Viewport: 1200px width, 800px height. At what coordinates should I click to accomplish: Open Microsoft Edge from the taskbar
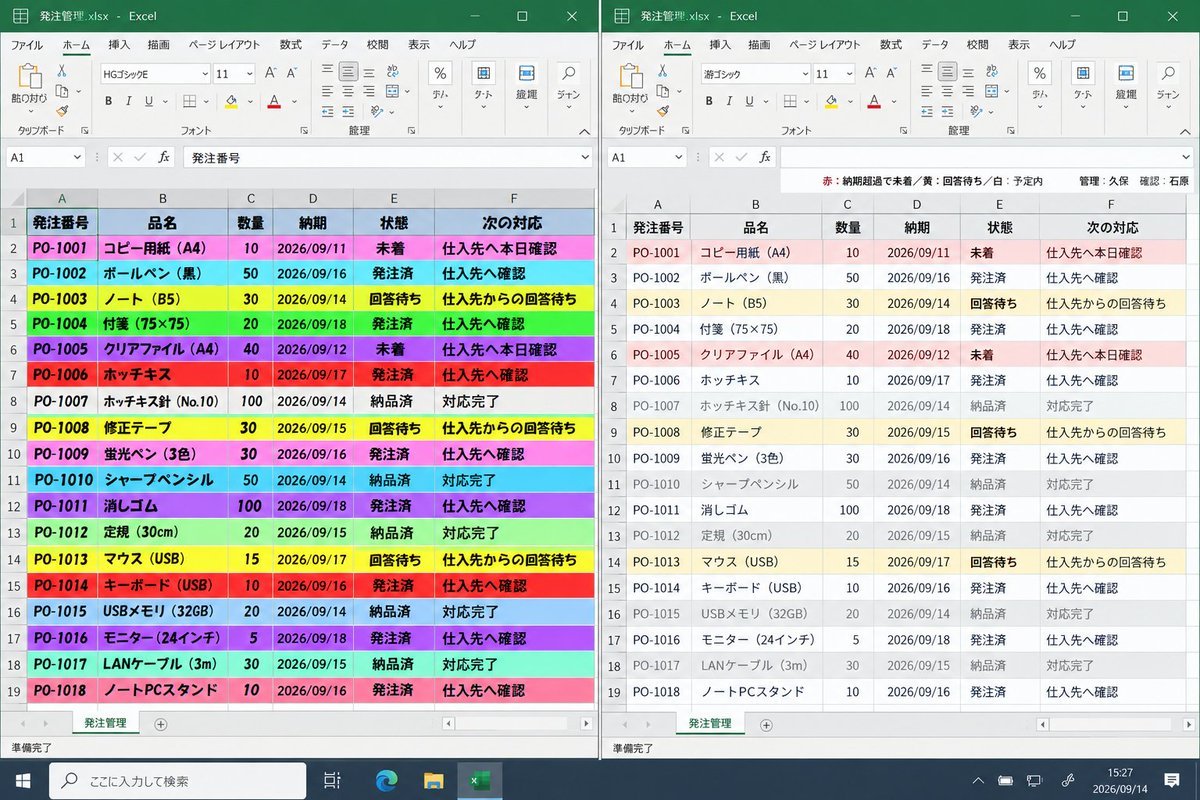(x=387, y=780)
